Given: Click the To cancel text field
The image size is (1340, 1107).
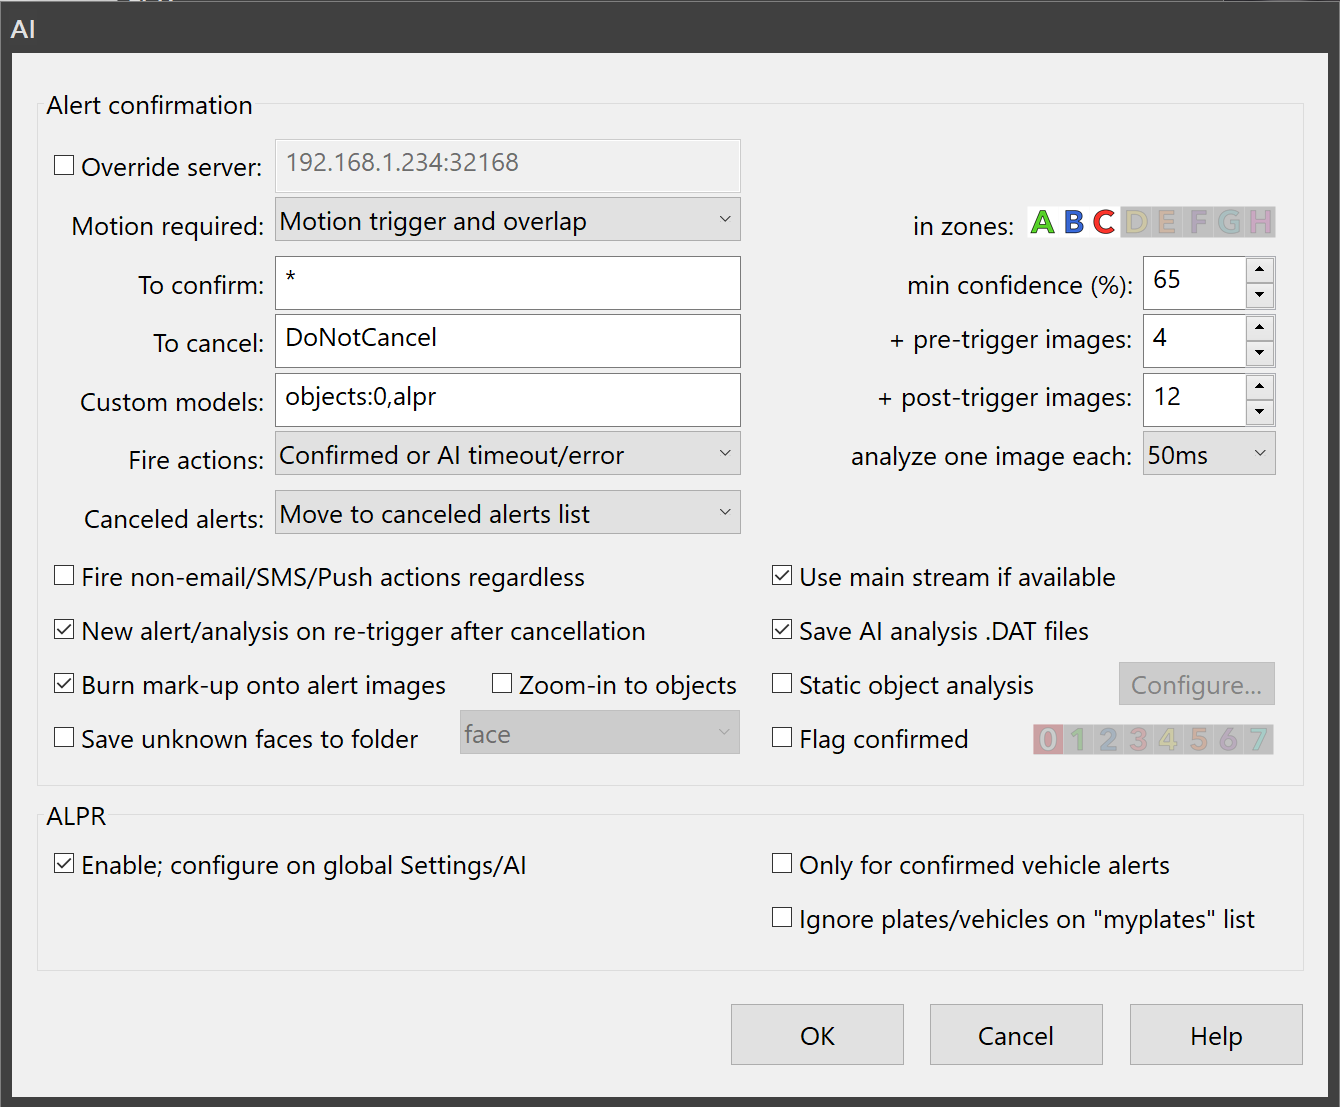Looking at the screenshot, I should pos(508,341).
